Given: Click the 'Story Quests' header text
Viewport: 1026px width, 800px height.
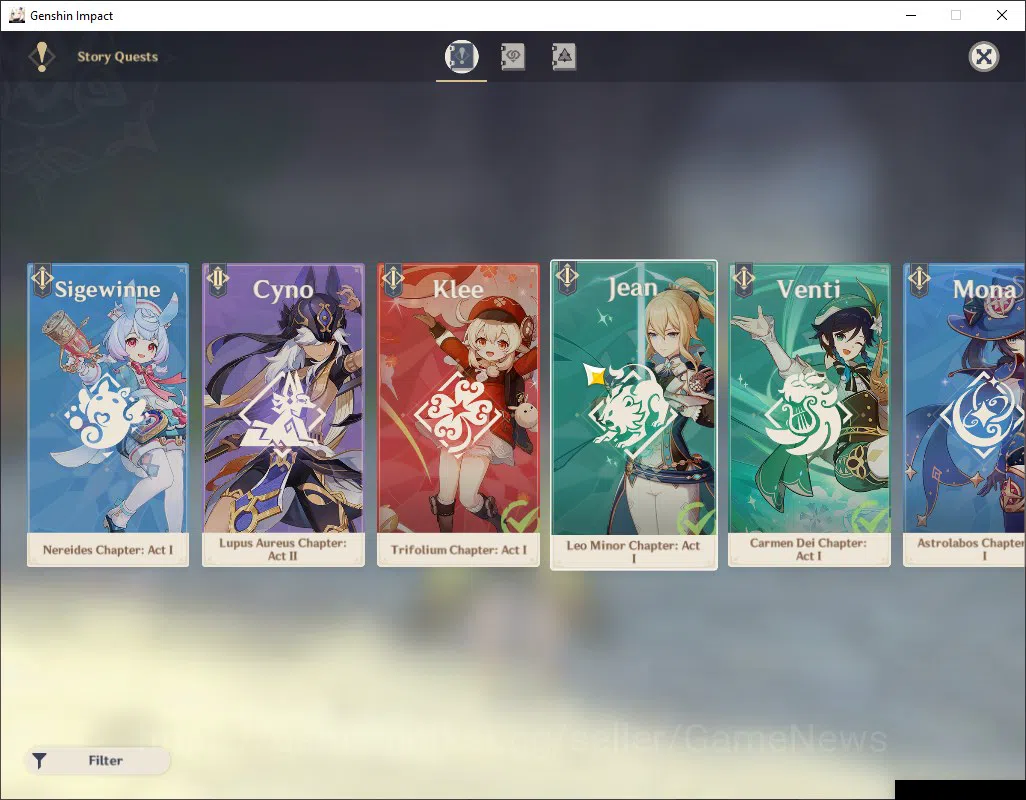Looking at the screenshot, I should pyautogui.click(x=118, y=57).
